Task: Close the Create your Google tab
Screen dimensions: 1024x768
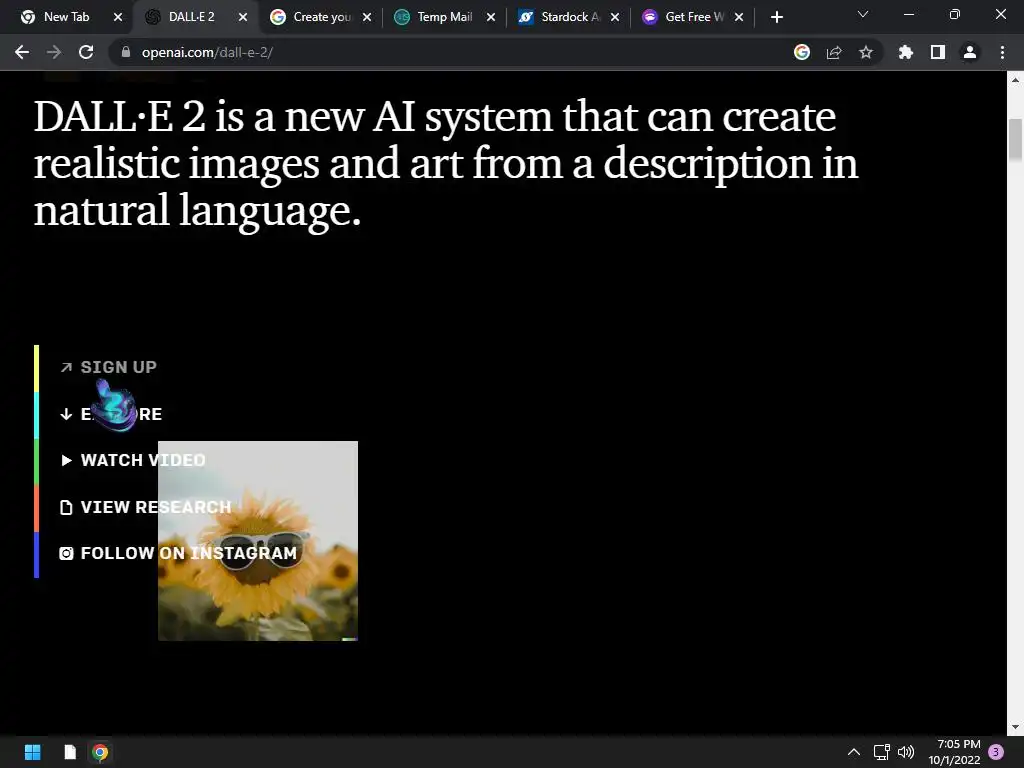Action: (x=367, y=17)
